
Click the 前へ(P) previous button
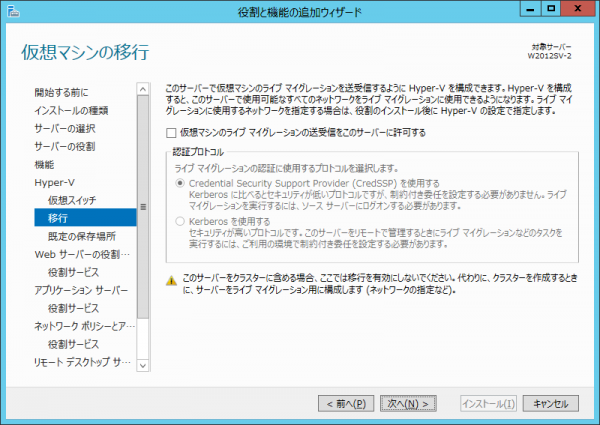click(347, 403)
